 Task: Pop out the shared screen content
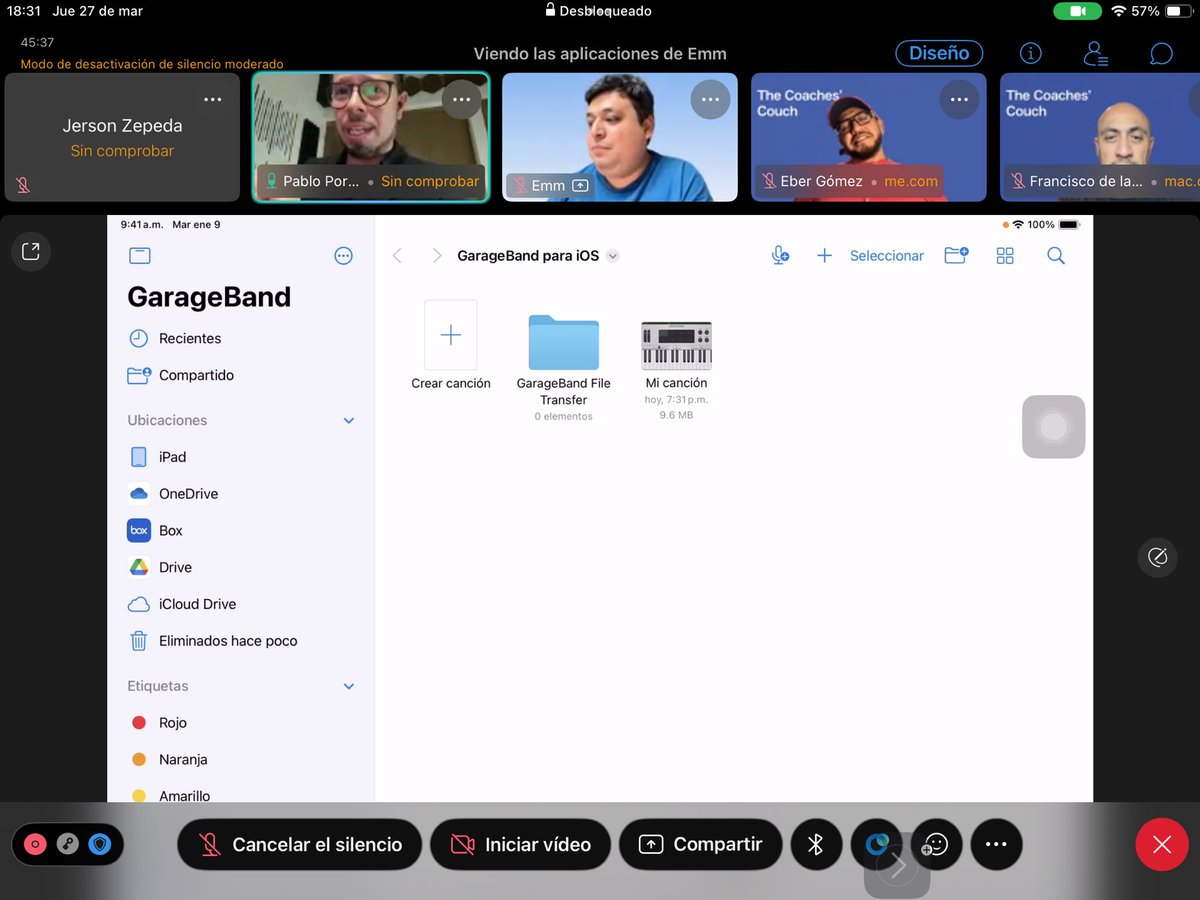[x=31, y=252]
